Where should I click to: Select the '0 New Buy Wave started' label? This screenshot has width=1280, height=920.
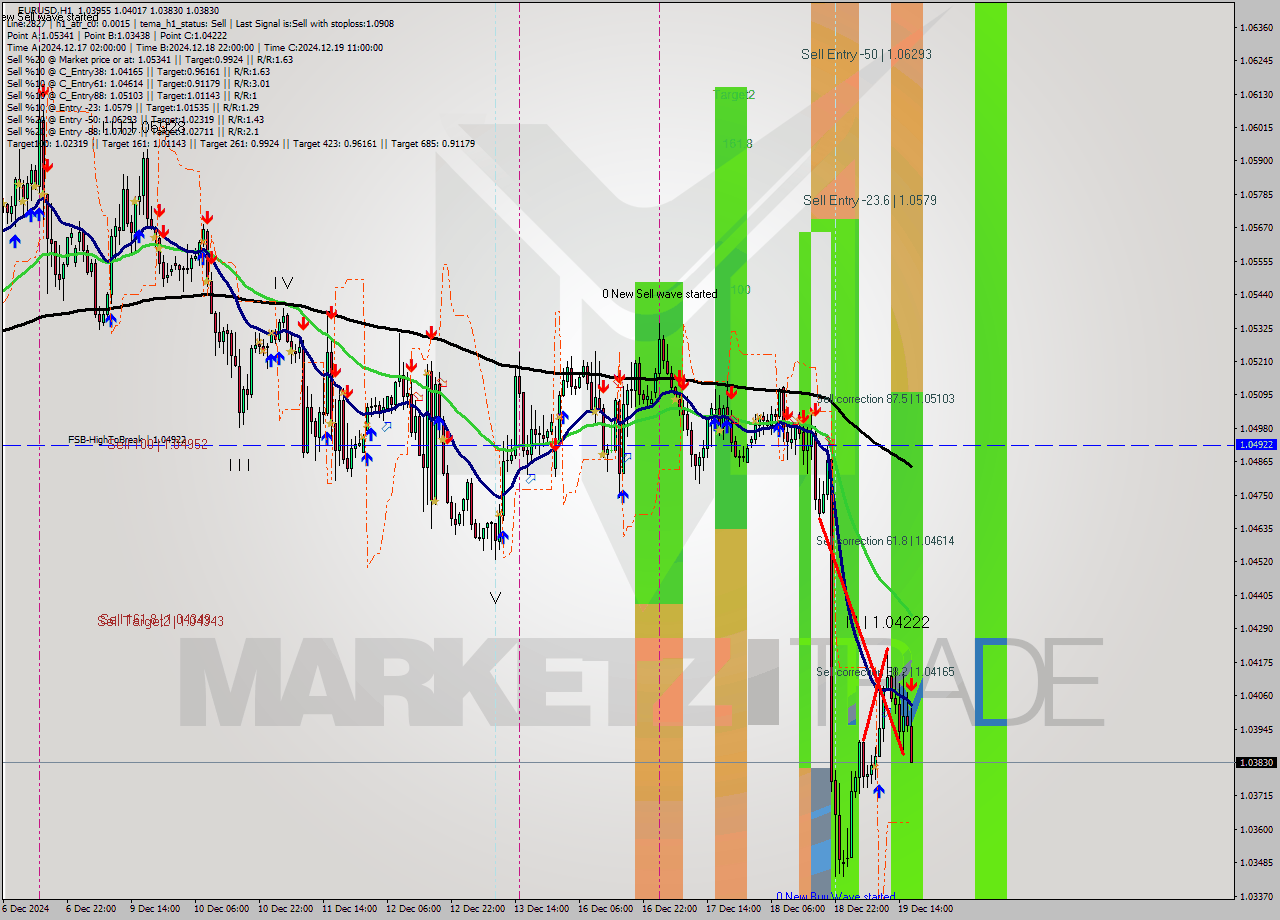(836, 897)
